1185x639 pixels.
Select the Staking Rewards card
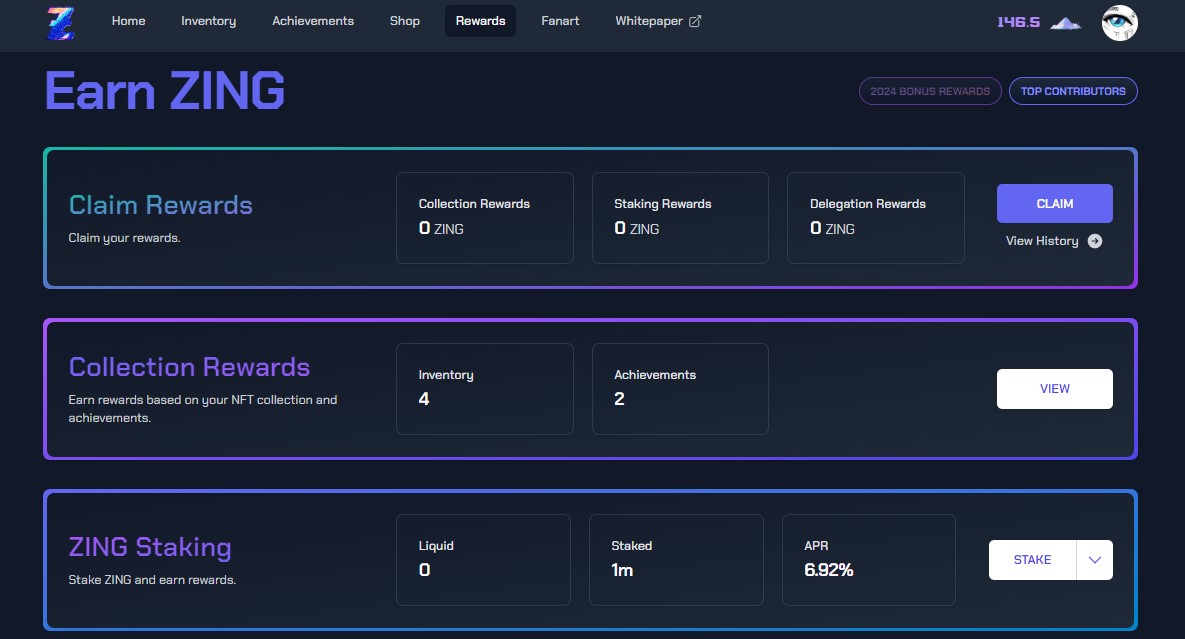click(680, 218)
